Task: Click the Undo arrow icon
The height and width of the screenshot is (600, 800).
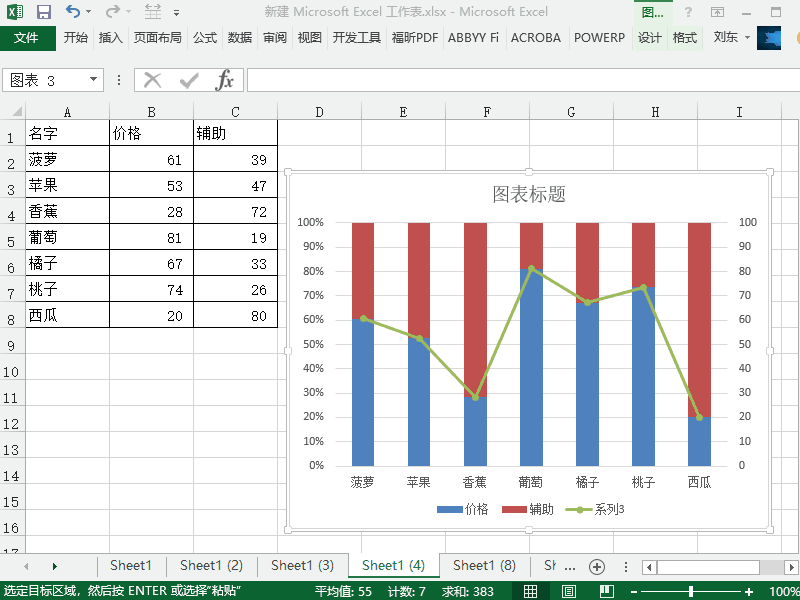Action: (73, 11)
